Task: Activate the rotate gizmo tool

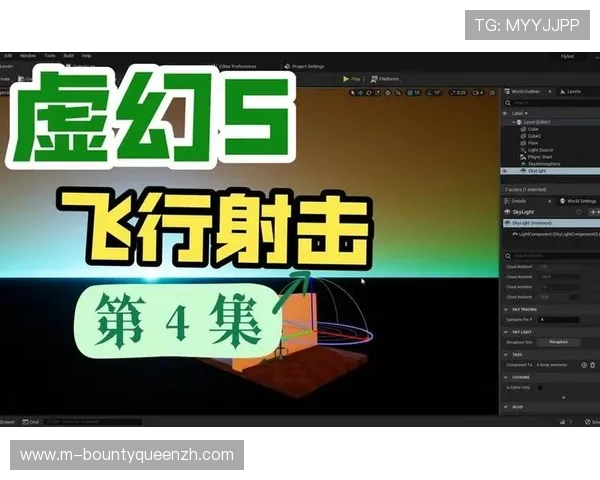Action: [x=369, y=93]
